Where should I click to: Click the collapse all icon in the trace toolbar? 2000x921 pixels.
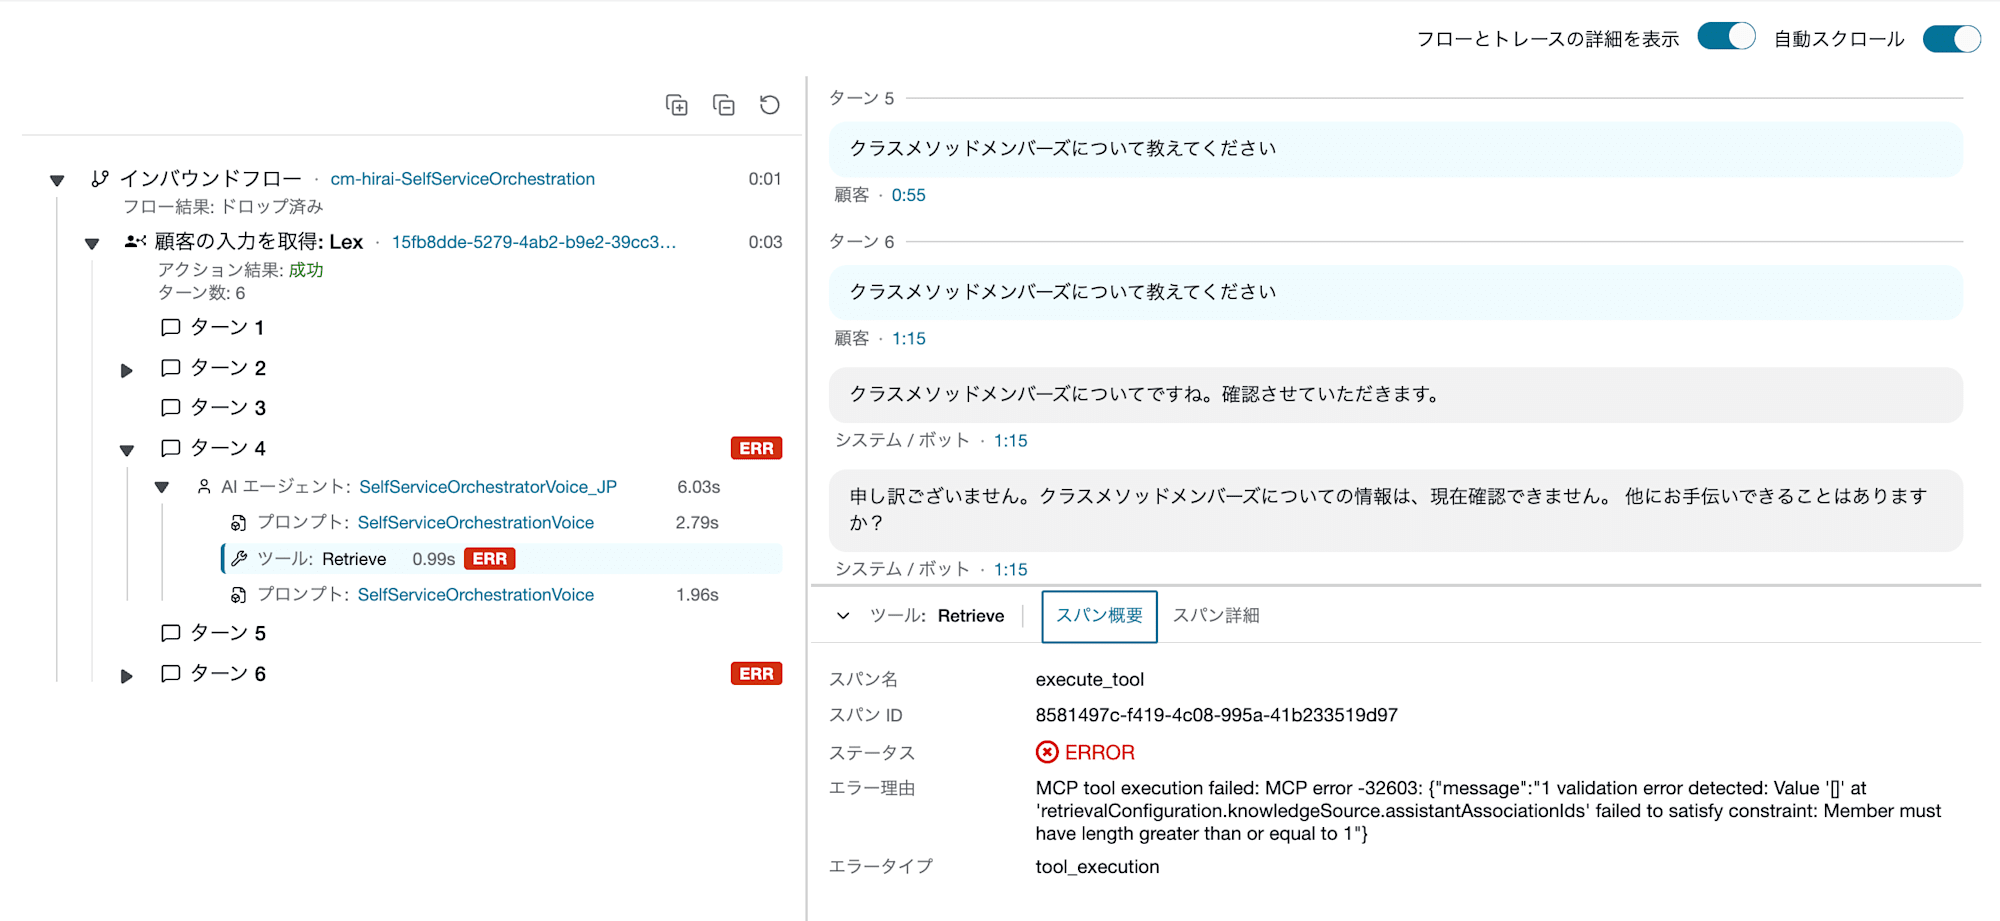coord(724,105)
